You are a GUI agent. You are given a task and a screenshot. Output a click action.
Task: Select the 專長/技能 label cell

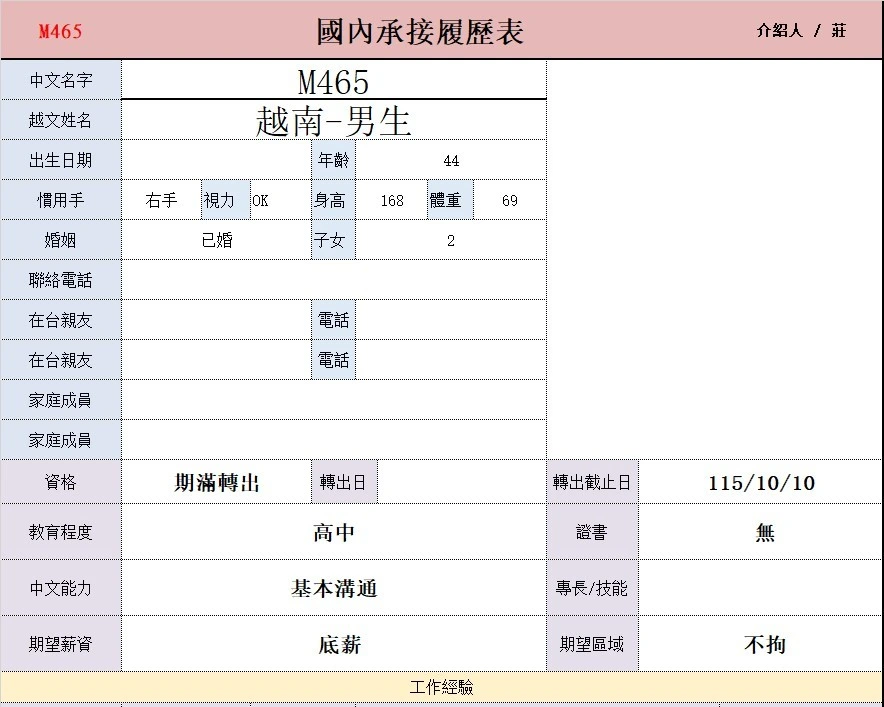(x=592, y=588)
